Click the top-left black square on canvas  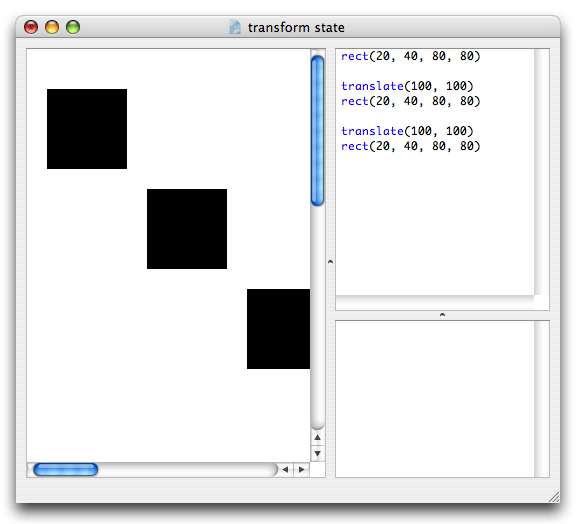point(87,129)
